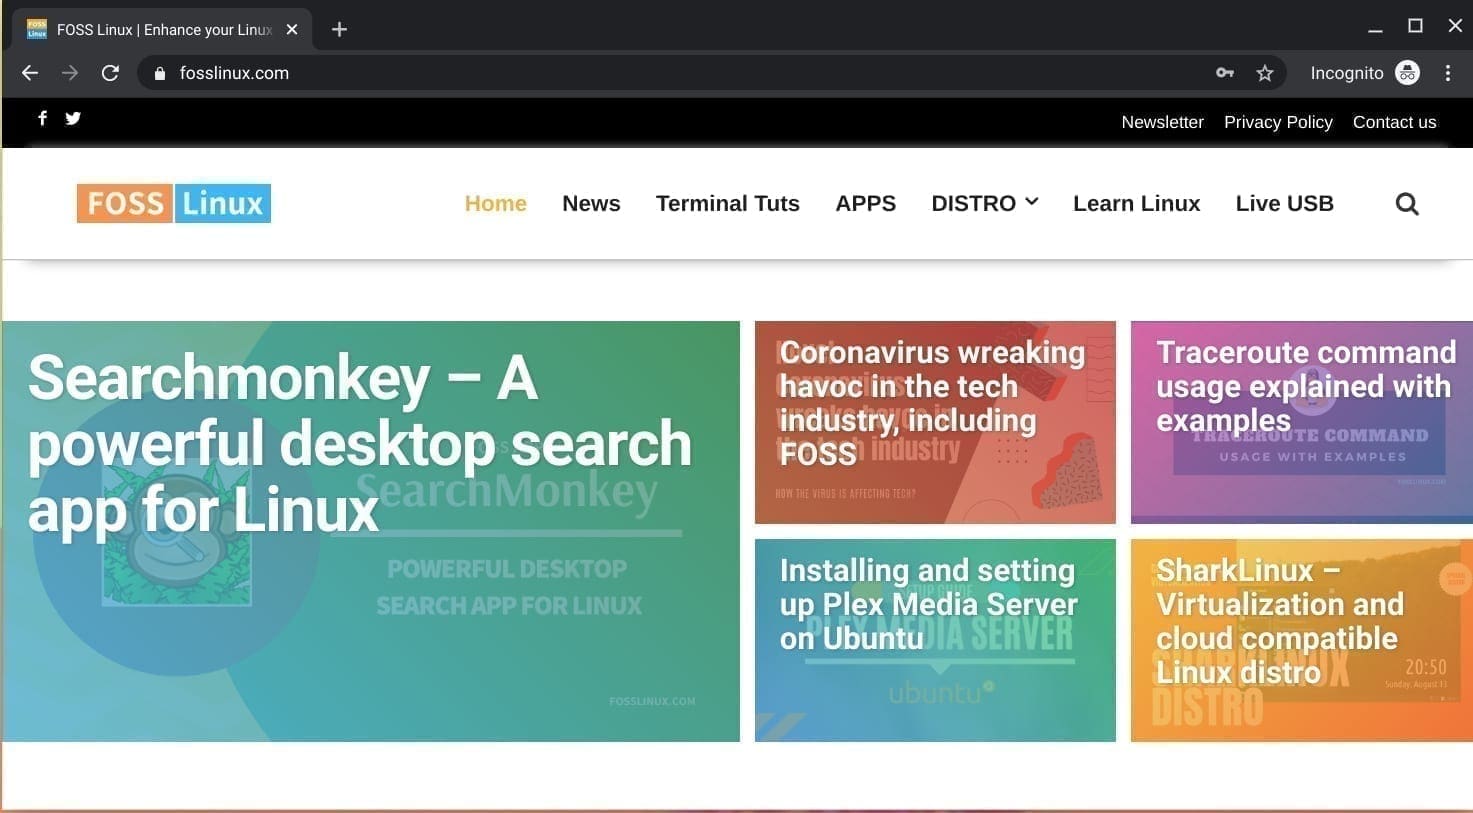This screenshot has height=813, width=1473.
Task: Click the Newsletter link
Action: (1162, 122)
